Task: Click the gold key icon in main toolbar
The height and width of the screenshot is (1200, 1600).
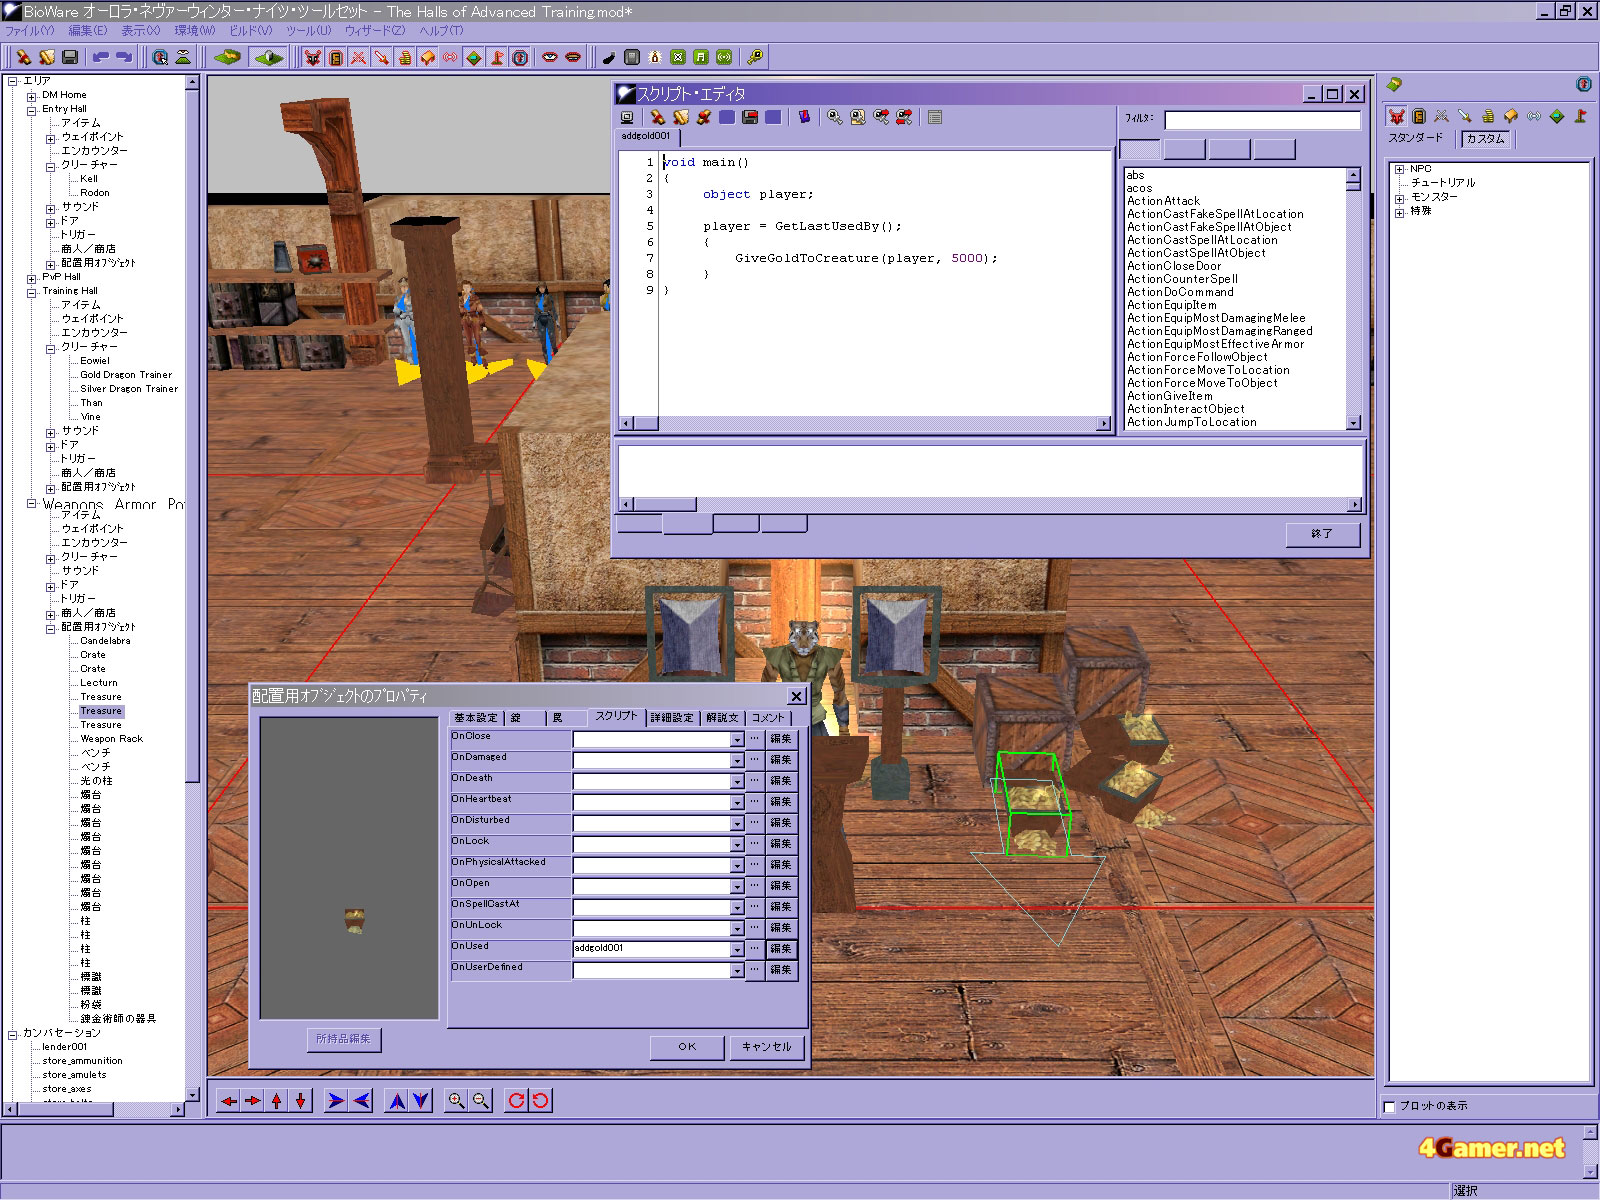Action: click(x=755, y=58)
